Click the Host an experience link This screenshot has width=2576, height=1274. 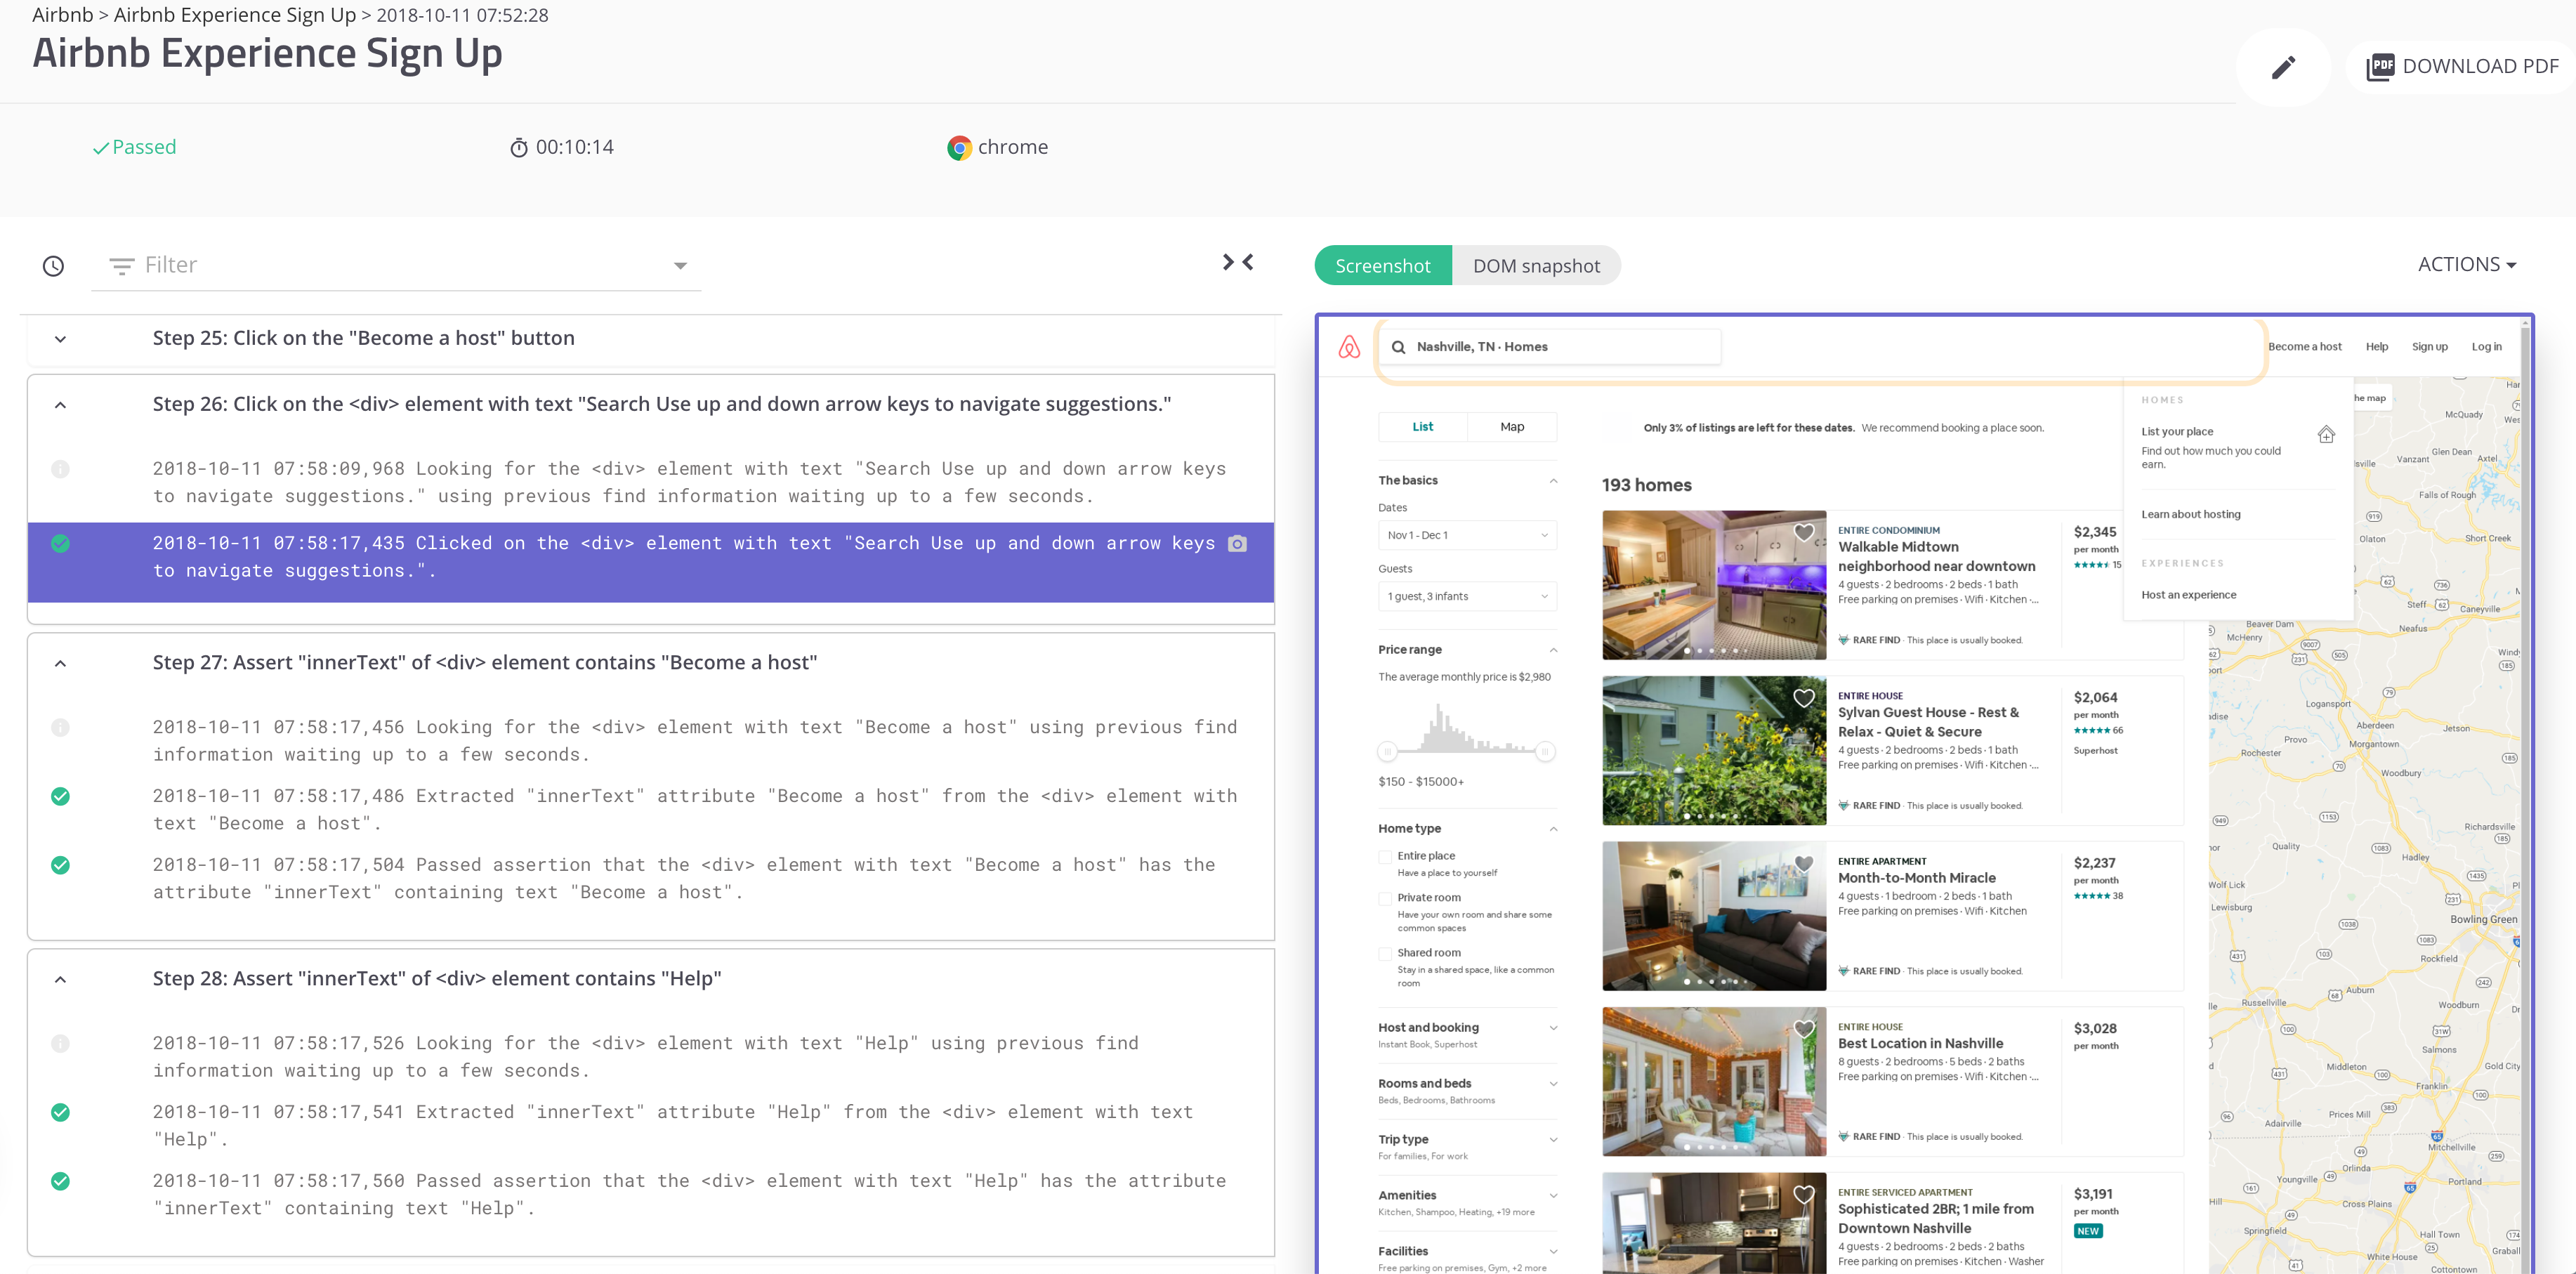[2188, 595]
